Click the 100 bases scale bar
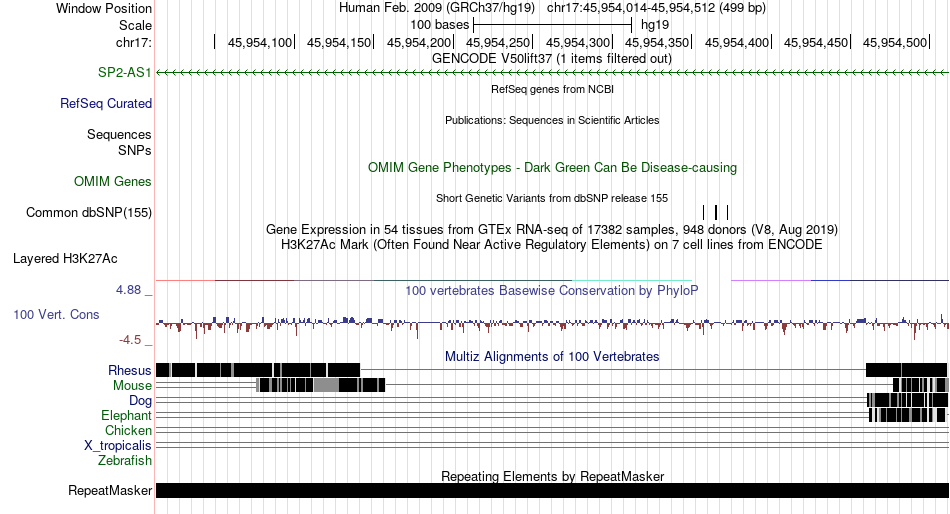 point(553,25)
